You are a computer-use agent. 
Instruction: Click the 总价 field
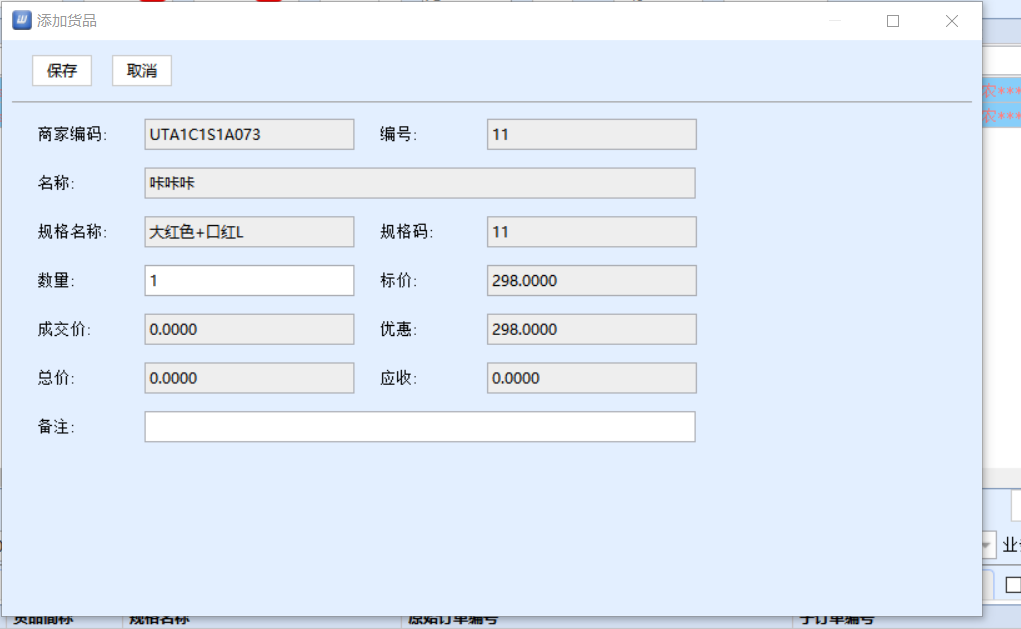(x=249, y=378)
